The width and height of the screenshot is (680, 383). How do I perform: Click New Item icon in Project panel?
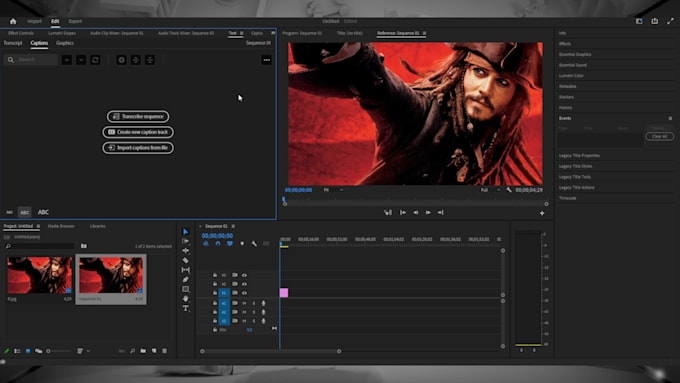pyautogui.click(x=154, y=351)
